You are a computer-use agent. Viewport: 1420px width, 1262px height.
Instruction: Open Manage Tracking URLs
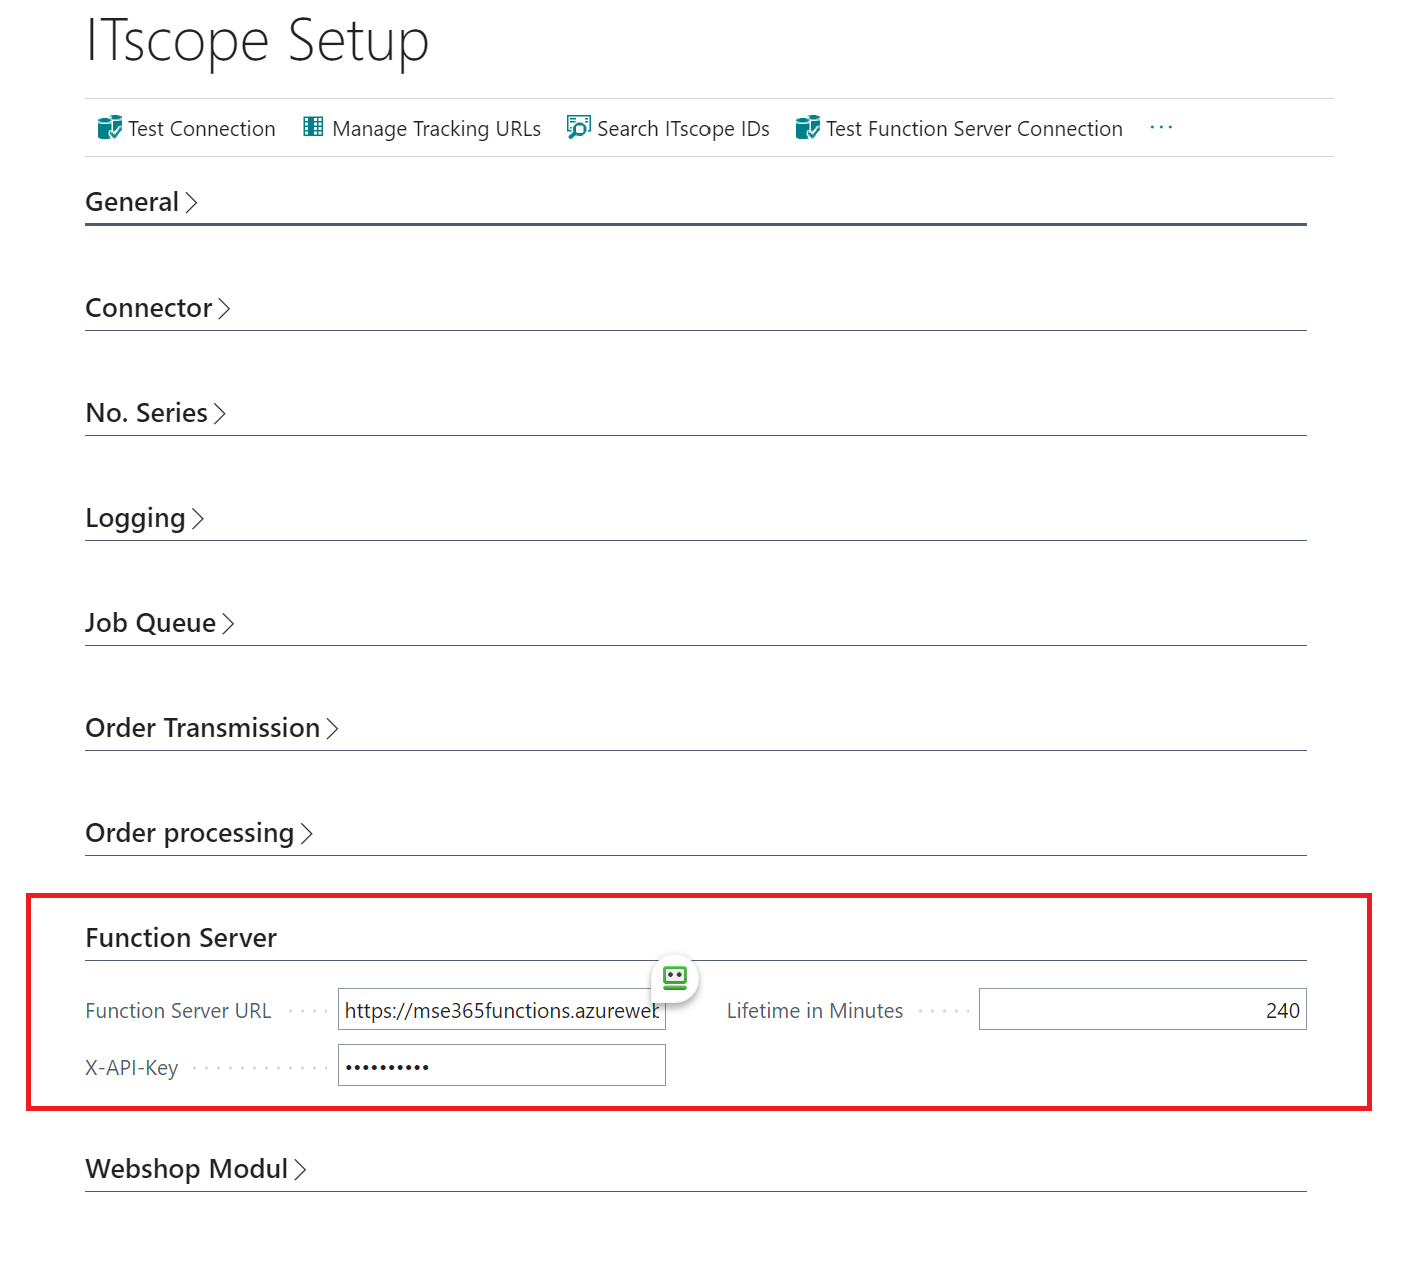click(436, 128)
